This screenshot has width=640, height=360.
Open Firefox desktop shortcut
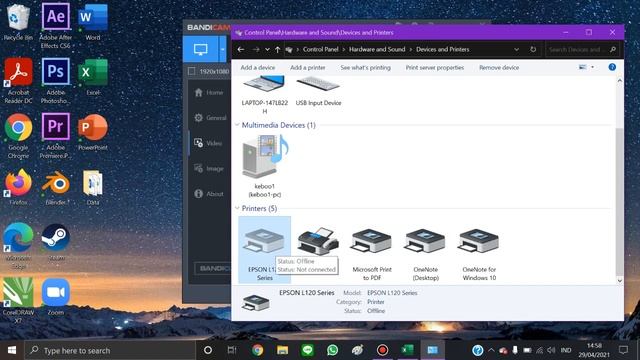tap(18, 187)
